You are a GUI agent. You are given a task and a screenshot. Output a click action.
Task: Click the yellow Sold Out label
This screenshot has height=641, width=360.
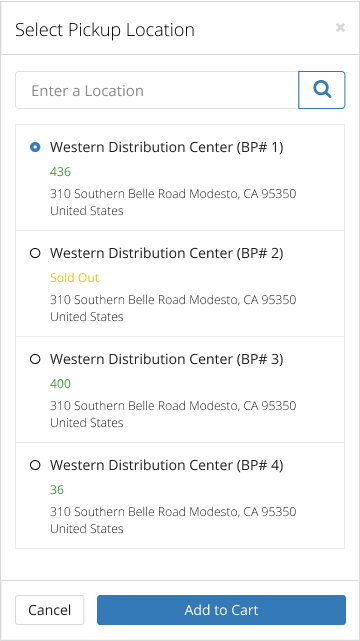tap(74, 278)
